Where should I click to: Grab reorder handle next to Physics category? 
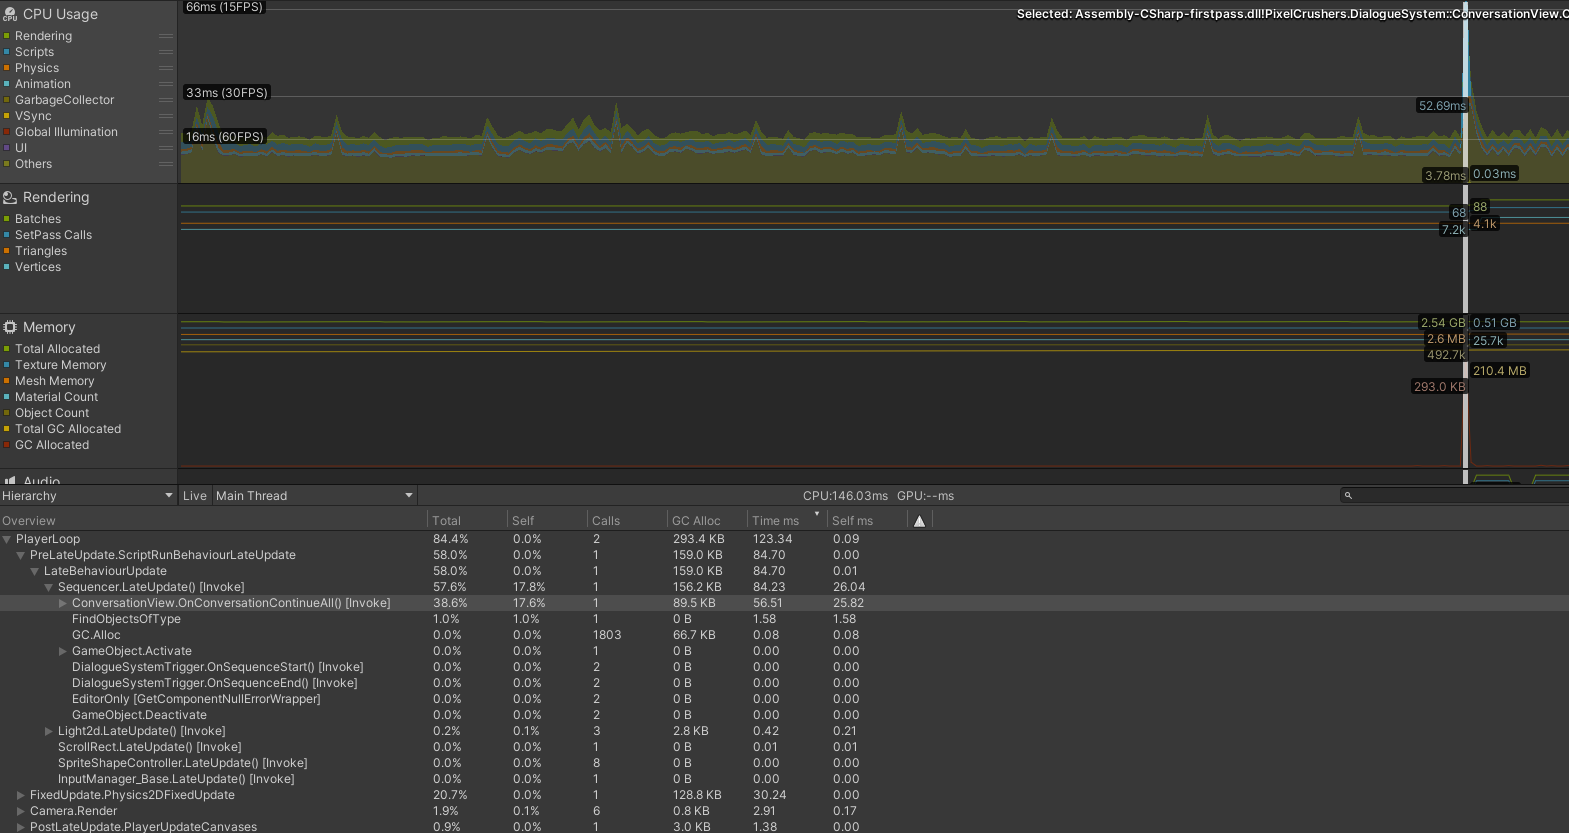point(166,68)
